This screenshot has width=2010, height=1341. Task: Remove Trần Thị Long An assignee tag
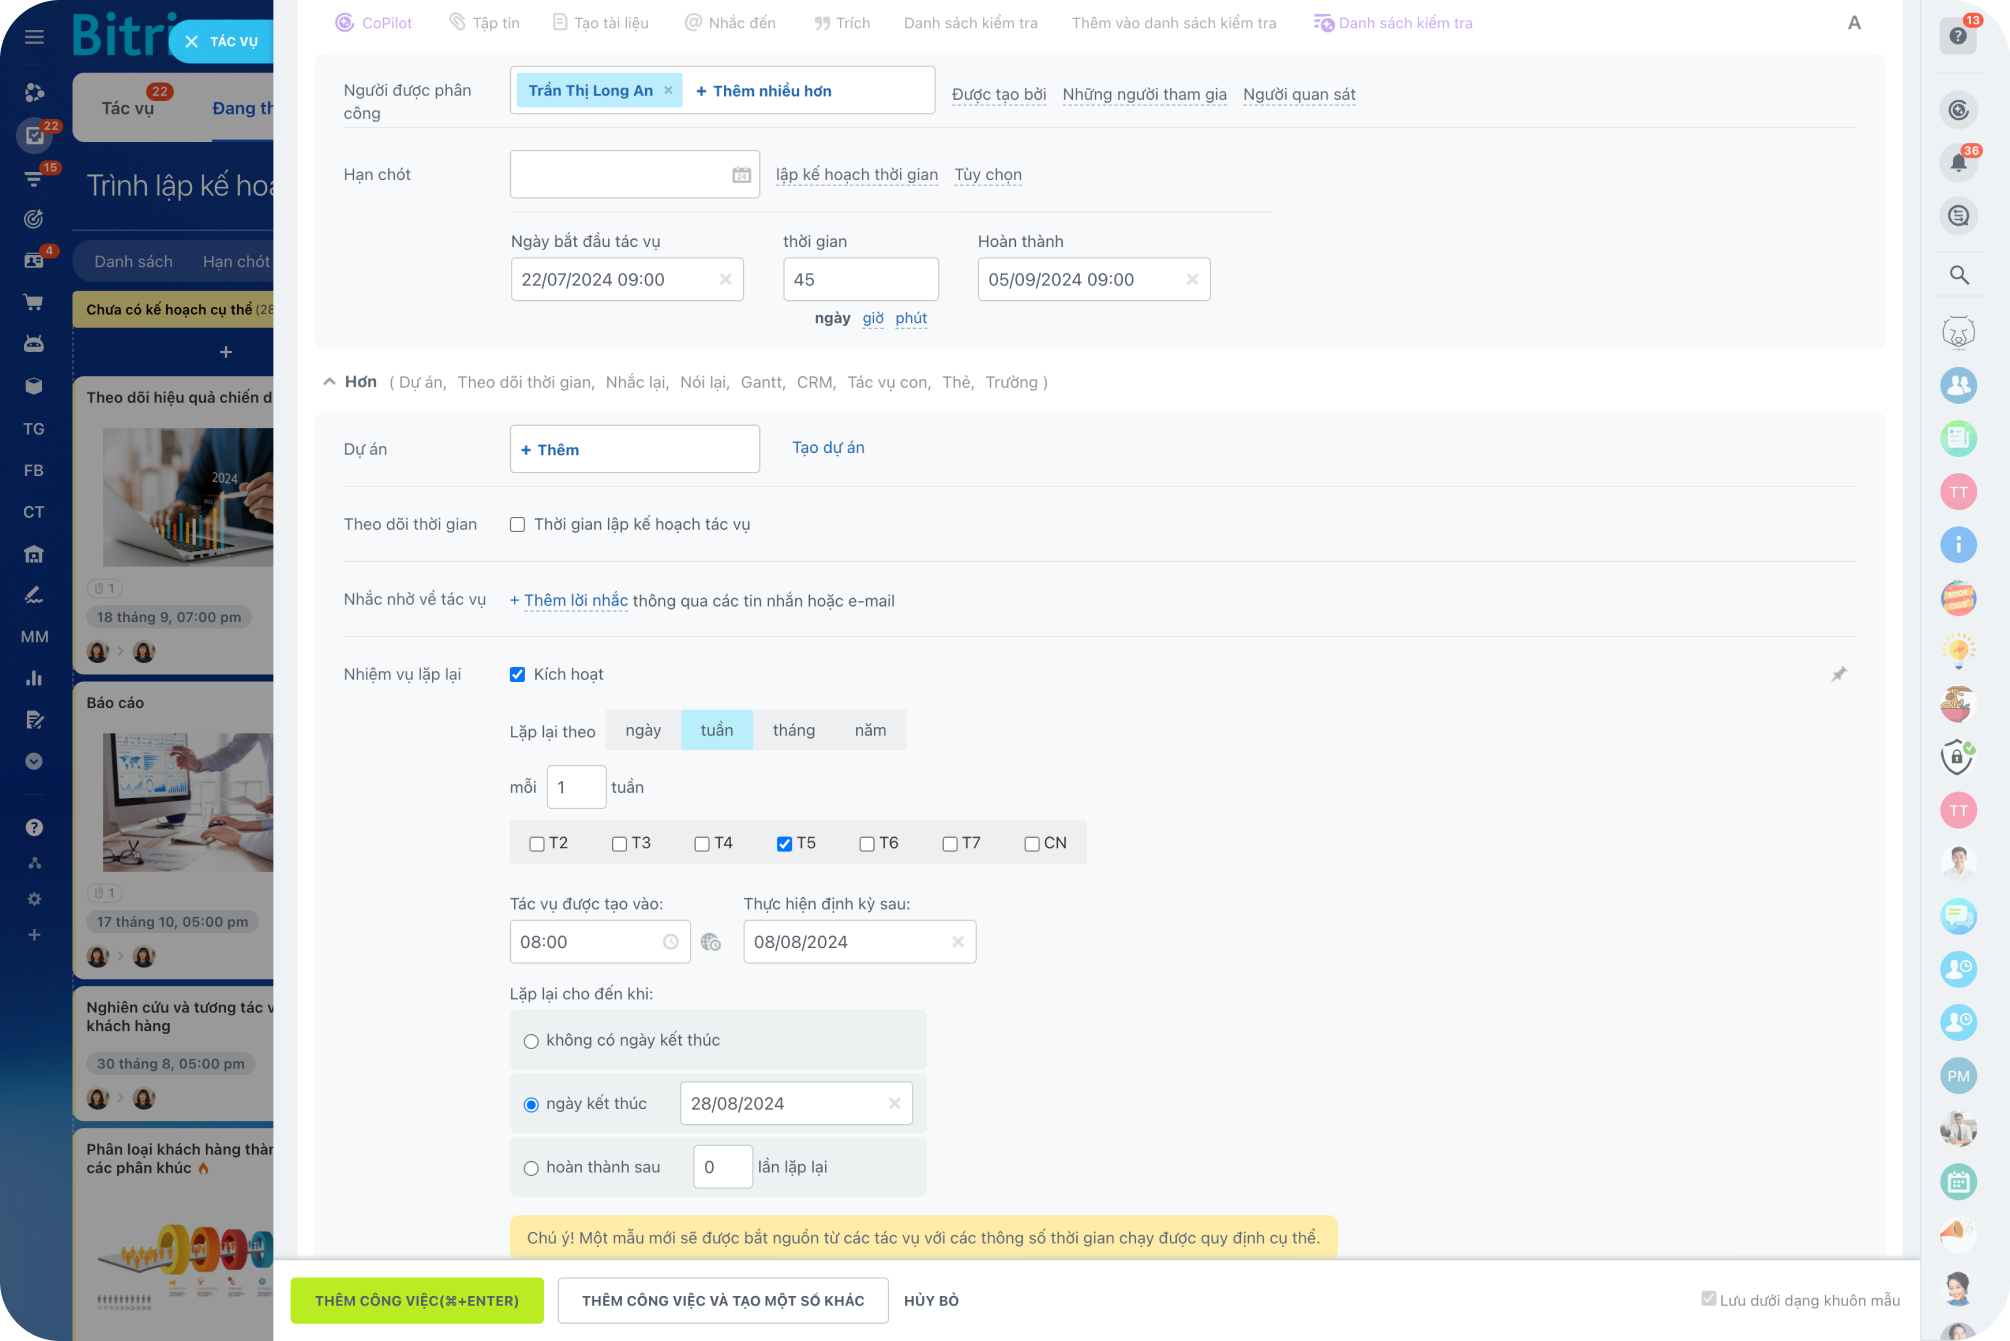coord(669,91)
